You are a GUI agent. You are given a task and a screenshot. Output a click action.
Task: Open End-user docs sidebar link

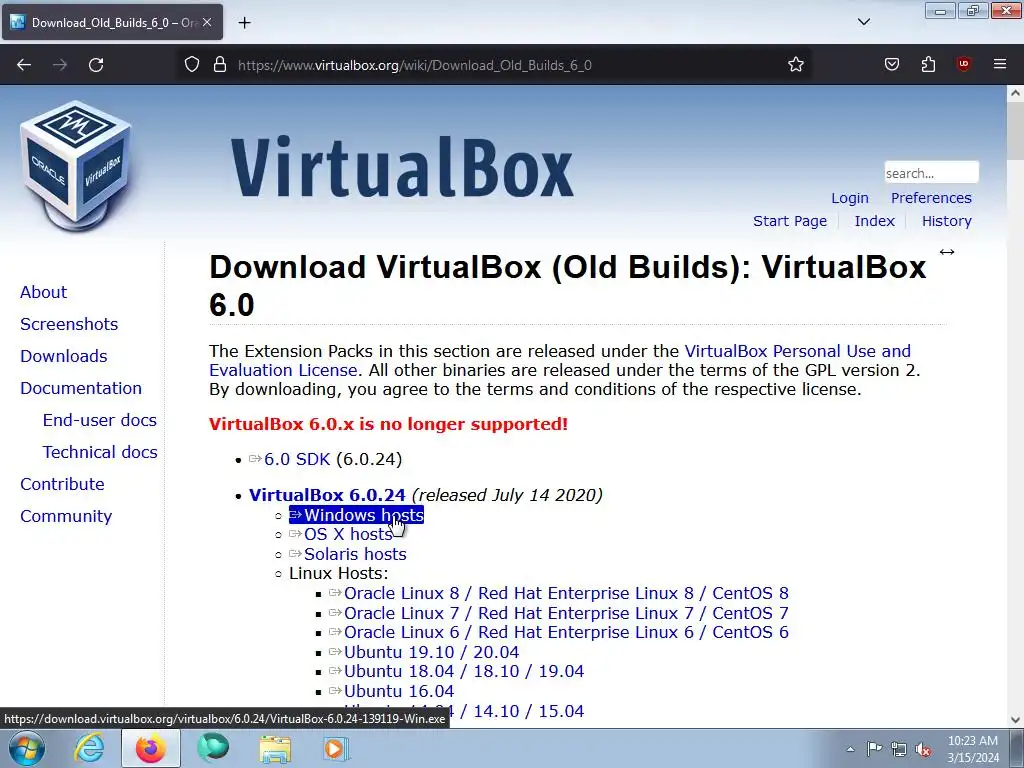tap(100, 420)
